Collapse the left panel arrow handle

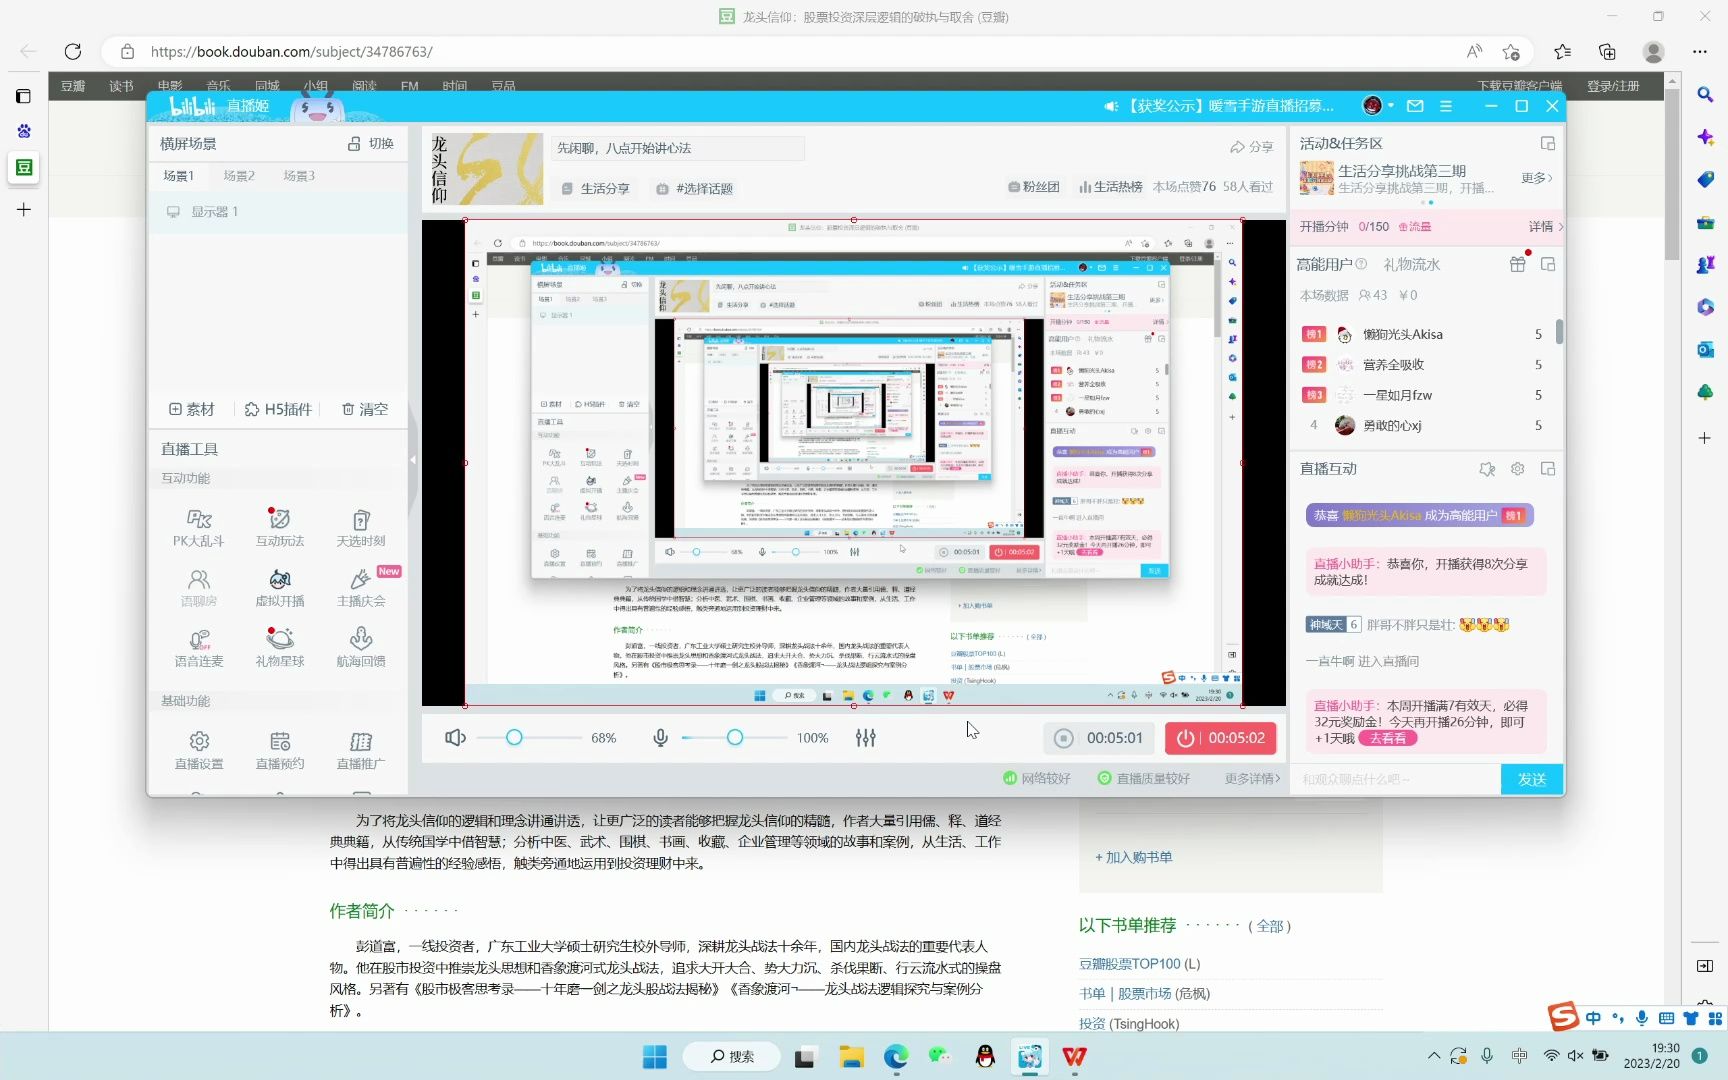413,460
